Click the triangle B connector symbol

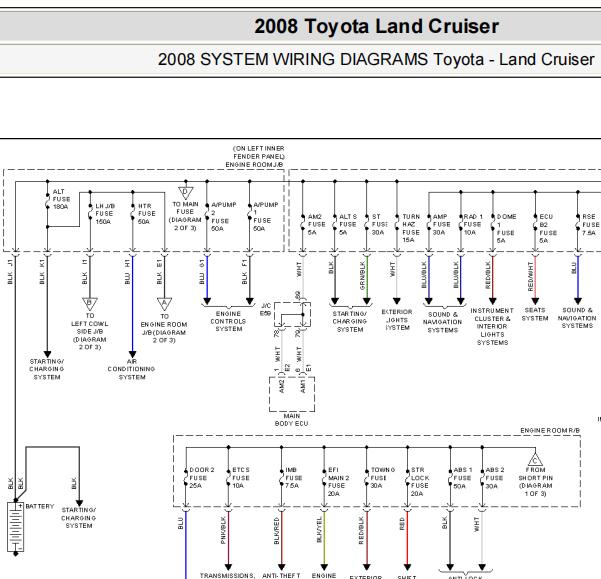pos(90,303)
